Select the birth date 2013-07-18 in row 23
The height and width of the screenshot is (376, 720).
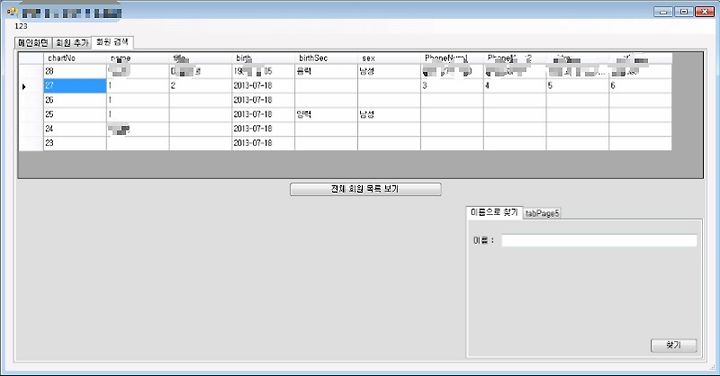[x=263, y=143]
